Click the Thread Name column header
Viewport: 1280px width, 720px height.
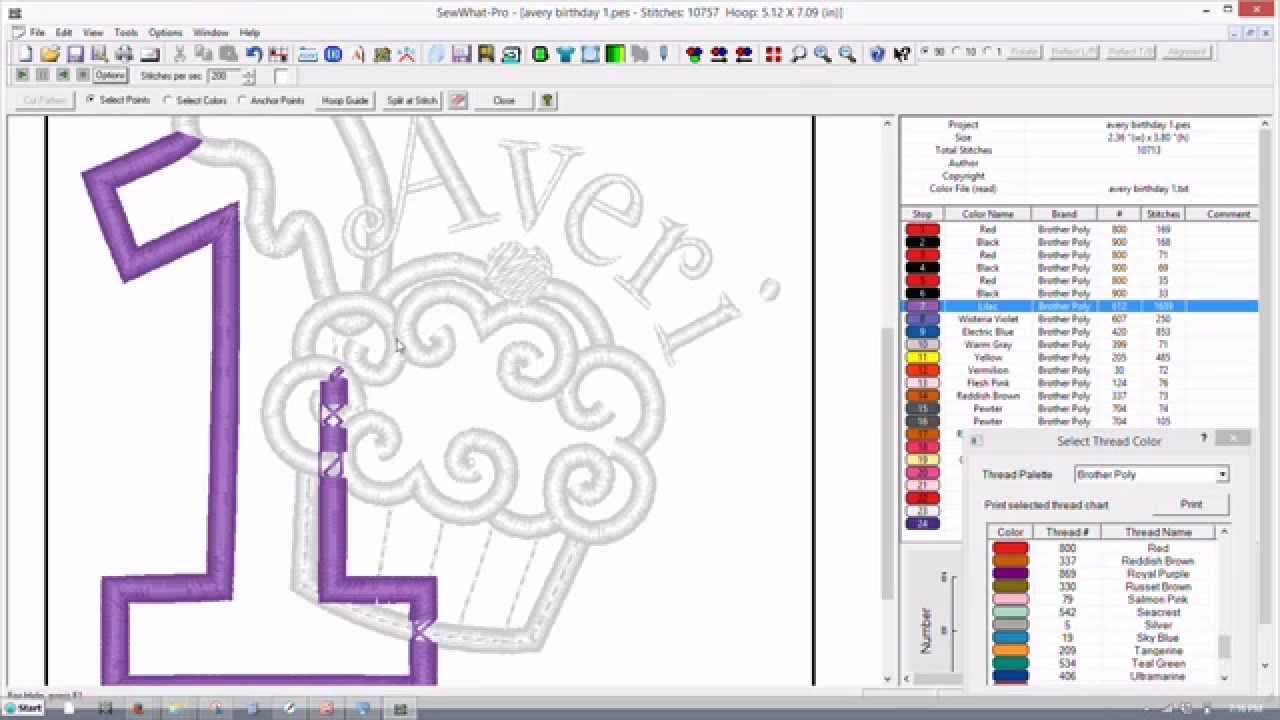[1158, 532]
